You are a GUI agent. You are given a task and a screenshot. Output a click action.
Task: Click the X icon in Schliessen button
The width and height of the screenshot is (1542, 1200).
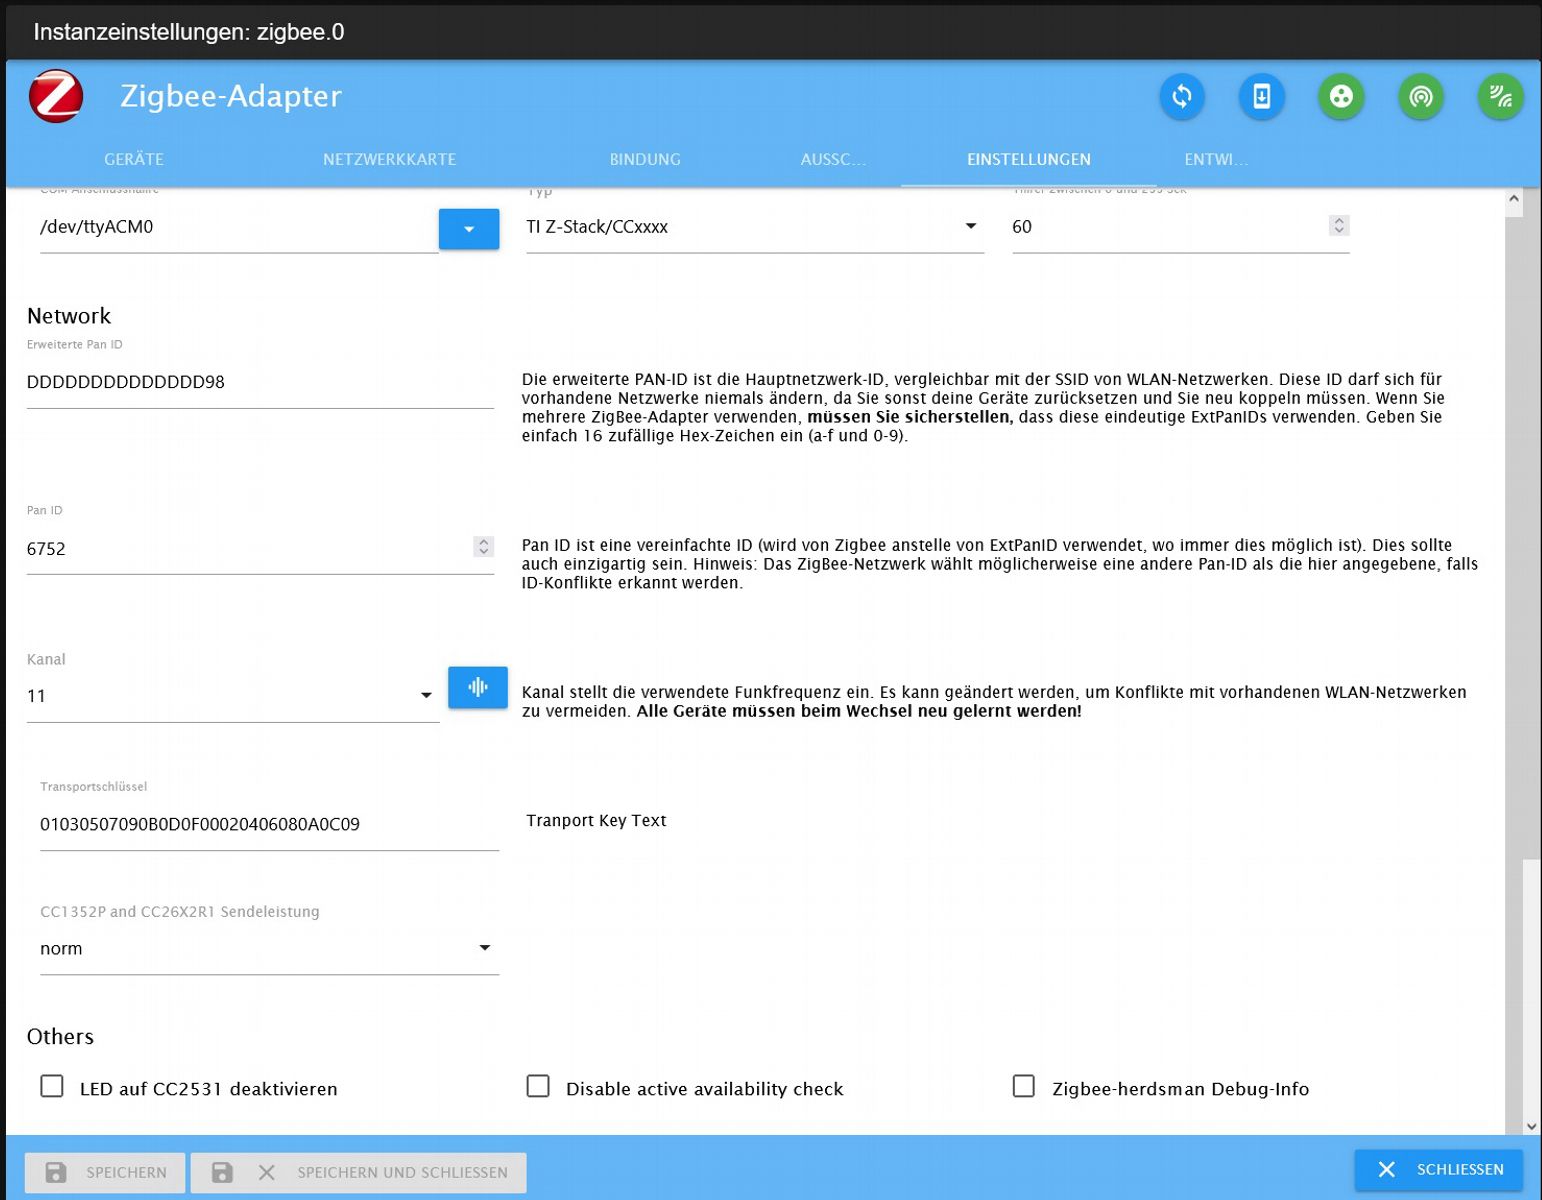tap(1386, 1169)
